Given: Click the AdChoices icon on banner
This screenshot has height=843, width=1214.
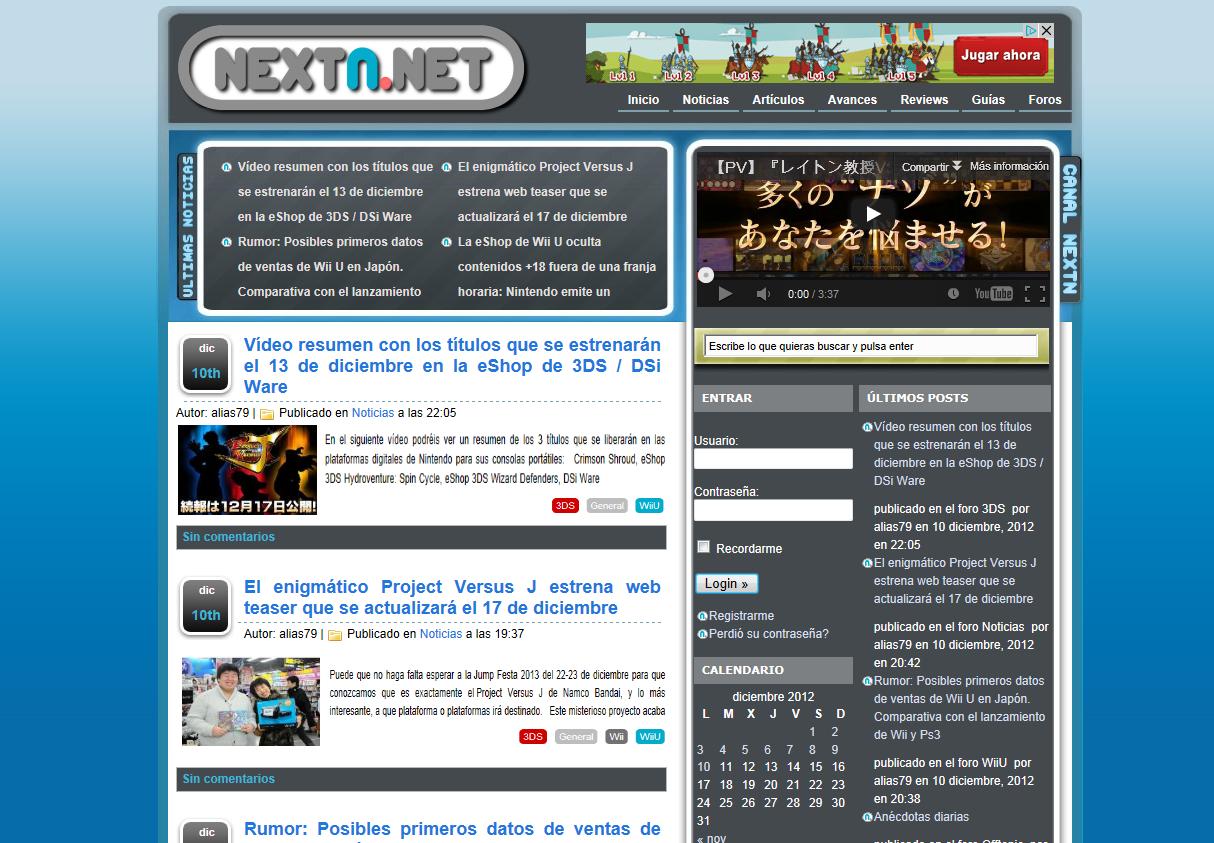Looking at the screenshot, I should 1032,31.
